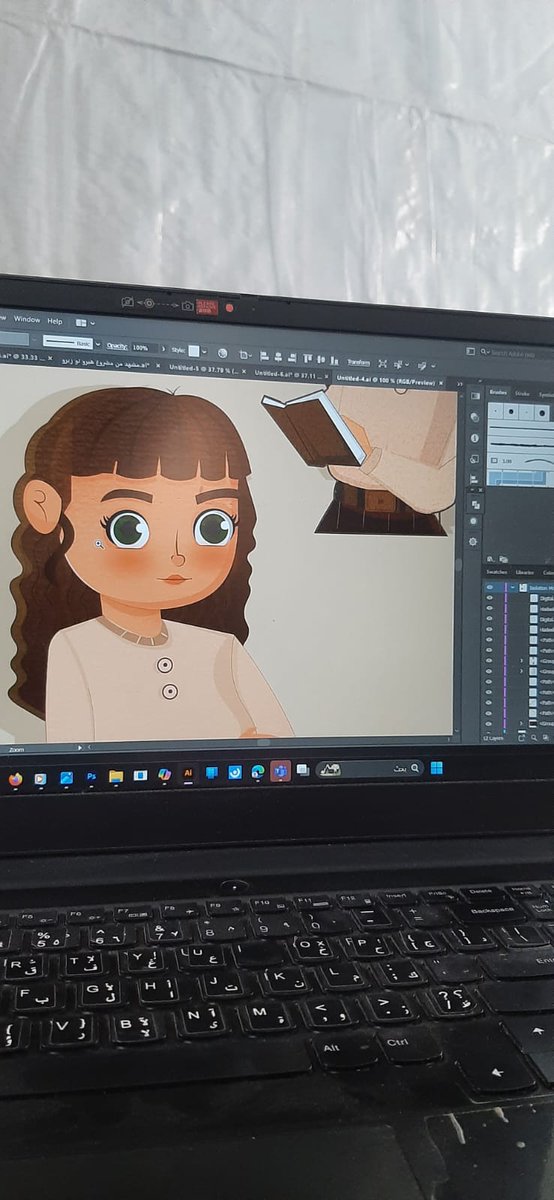Click the vertical canvas scrollbar thumb
This screenshot has width=554, height=1200.
(458, 565)
